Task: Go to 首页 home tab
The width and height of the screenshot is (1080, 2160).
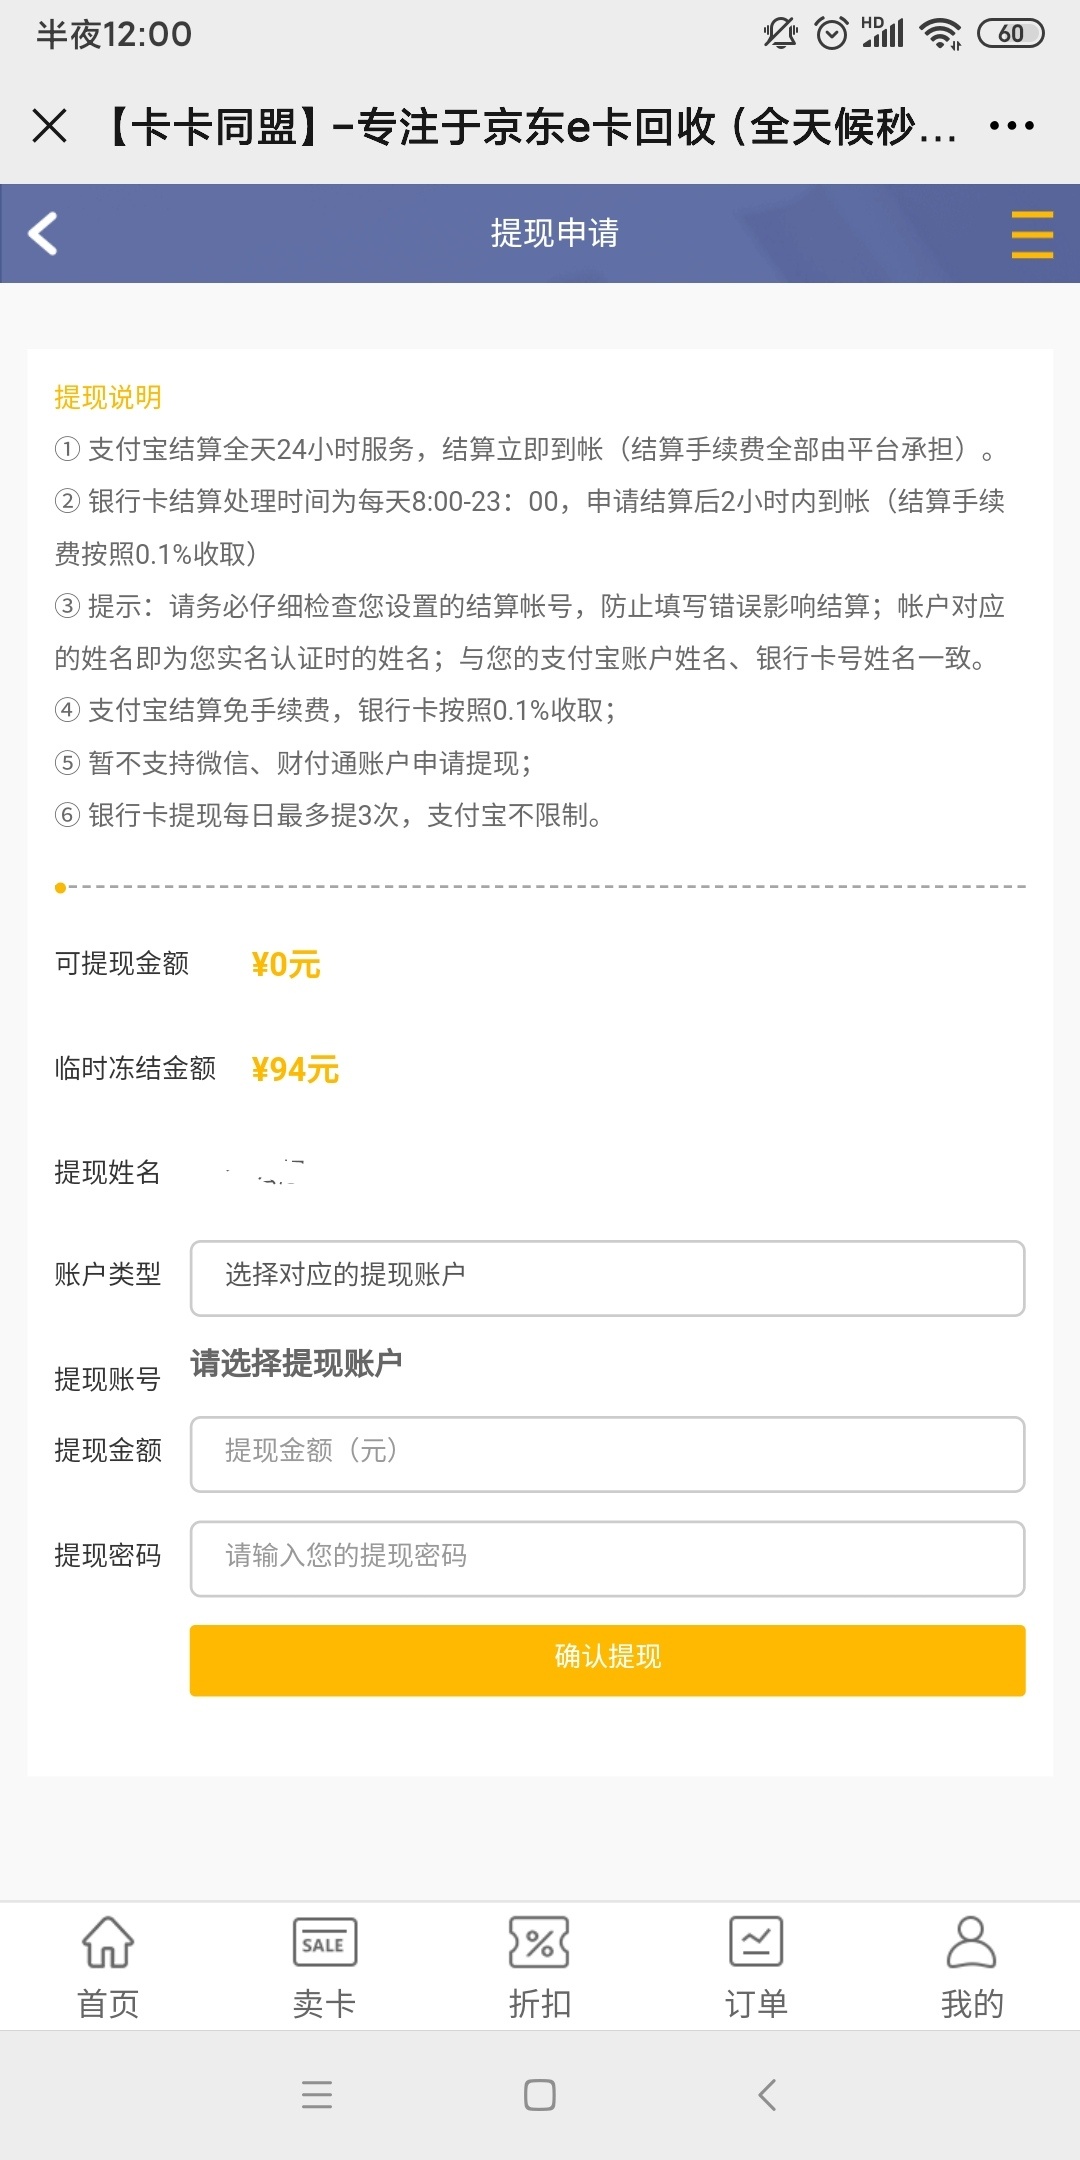Action: [108, 1967]
